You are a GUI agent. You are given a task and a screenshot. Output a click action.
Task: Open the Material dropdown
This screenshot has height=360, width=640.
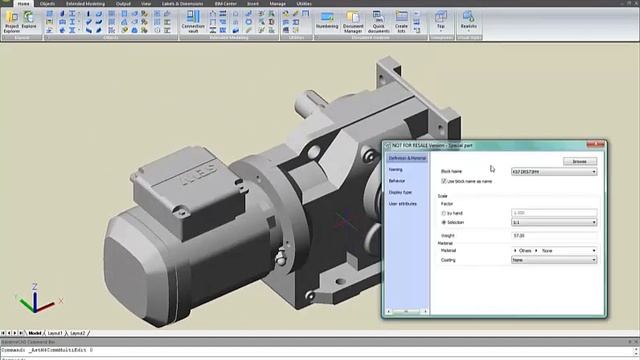(x=554, y=251)
